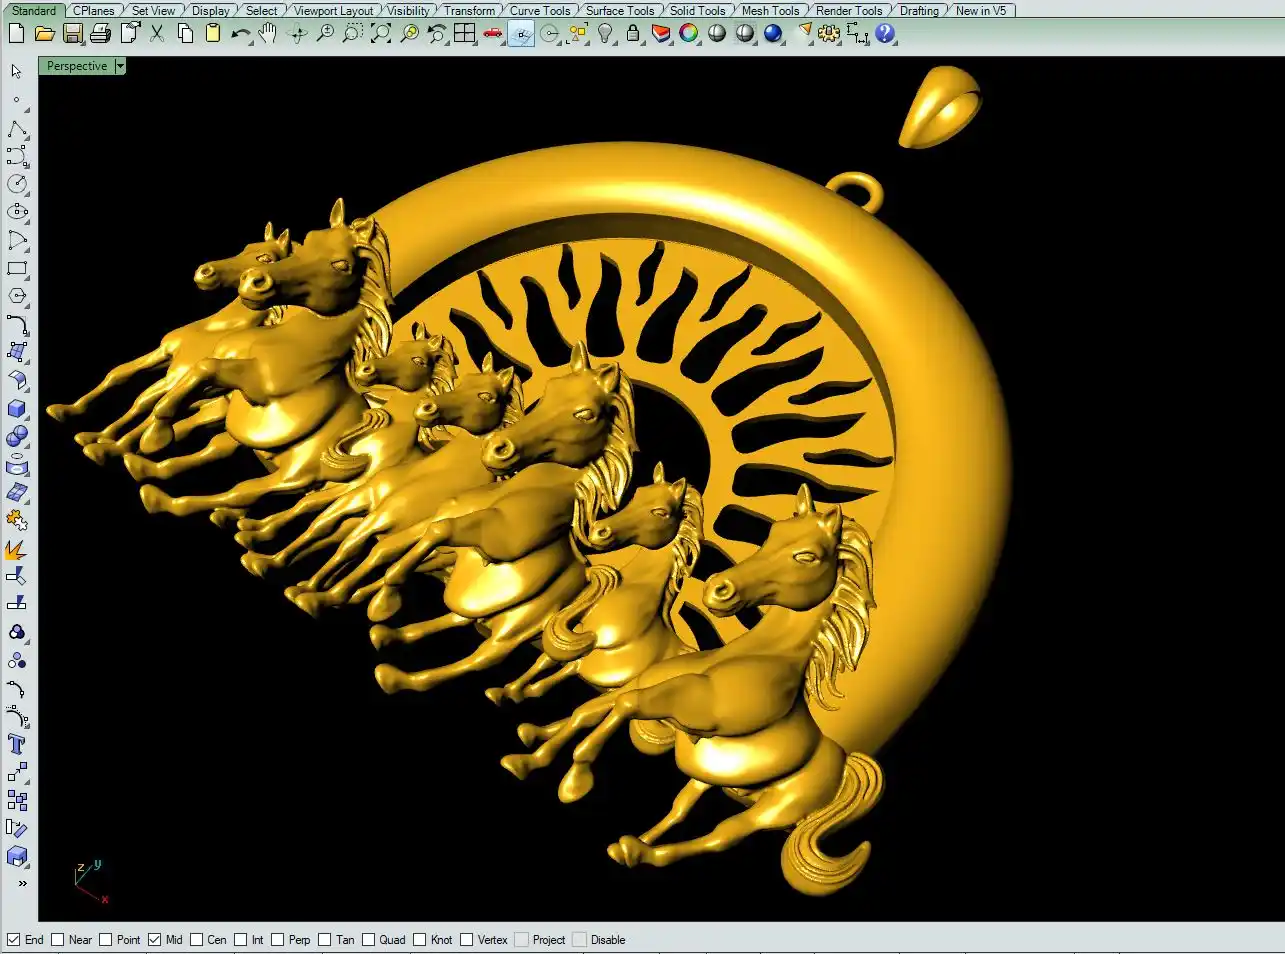Open the color wheel render icon
The height and width of the screenshot is (954, 1285).
689,34
